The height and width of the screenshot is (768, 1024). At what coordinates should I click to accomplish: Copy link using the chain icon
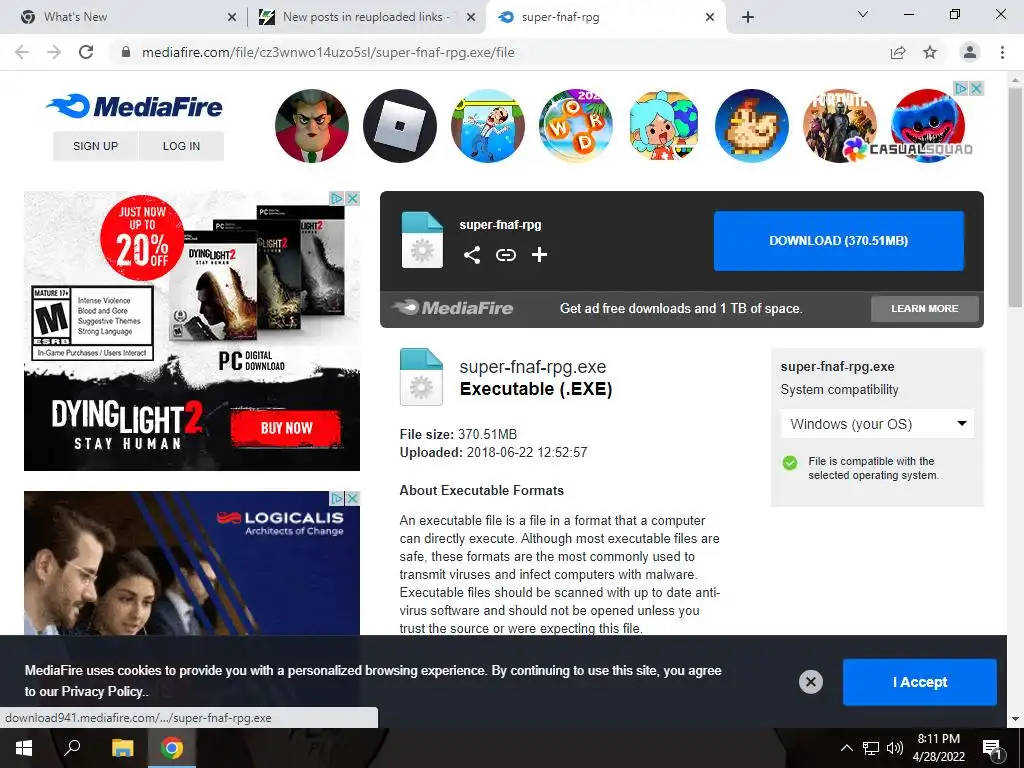(505, 255)
